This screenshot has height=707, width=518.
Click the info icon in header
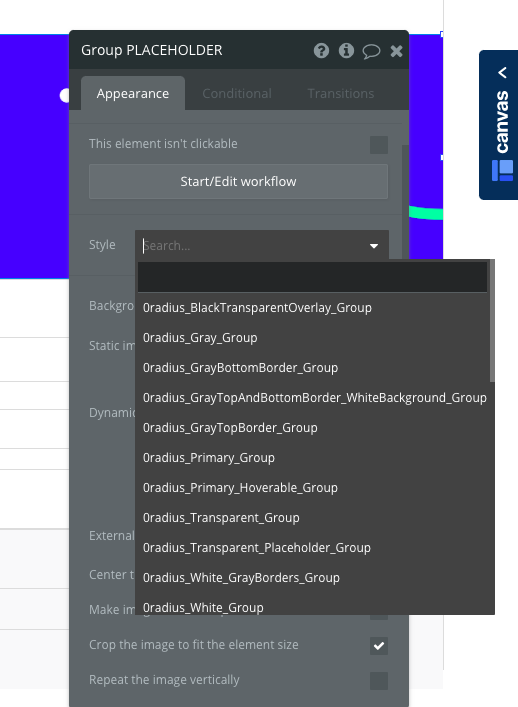346,50
